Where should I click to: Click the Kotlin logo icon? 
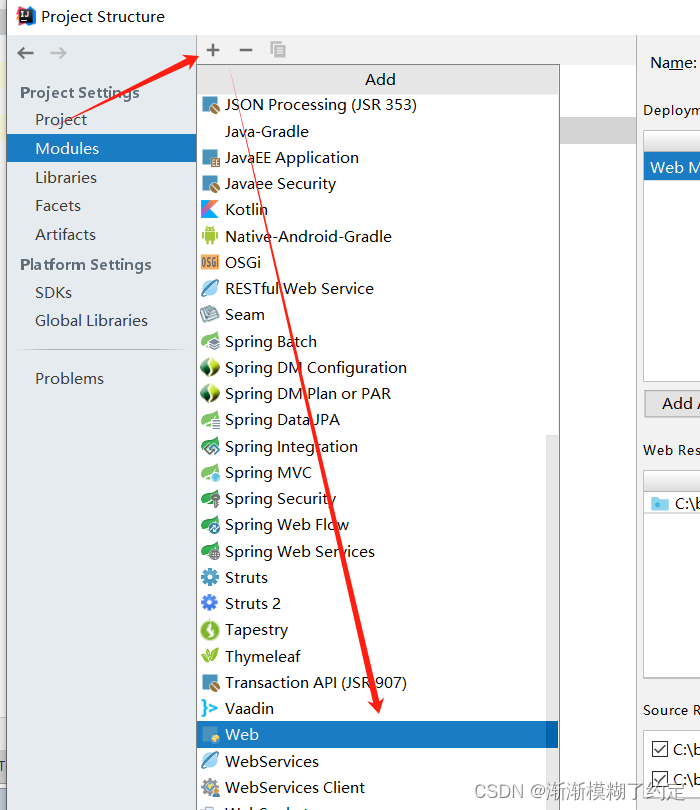coord(210,210)
